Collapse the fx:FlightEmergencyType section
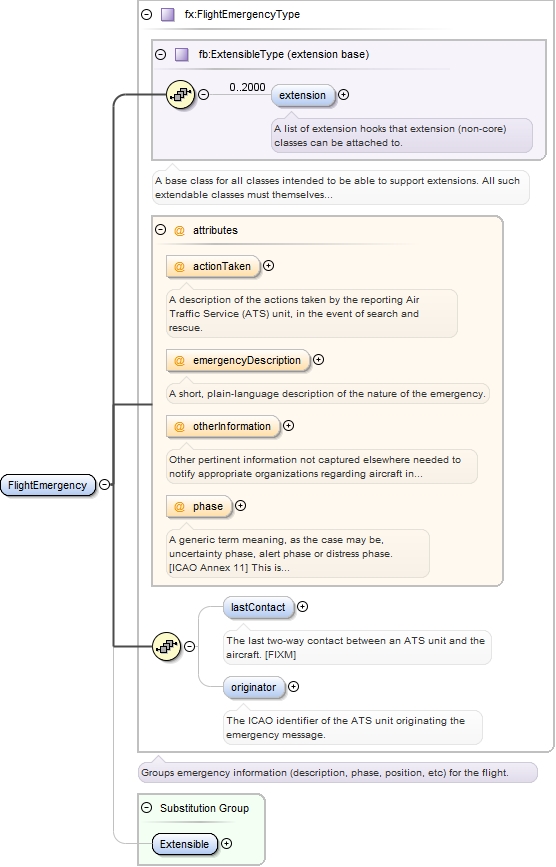Viewport: 556px width, 867px height. coord(146,14)
